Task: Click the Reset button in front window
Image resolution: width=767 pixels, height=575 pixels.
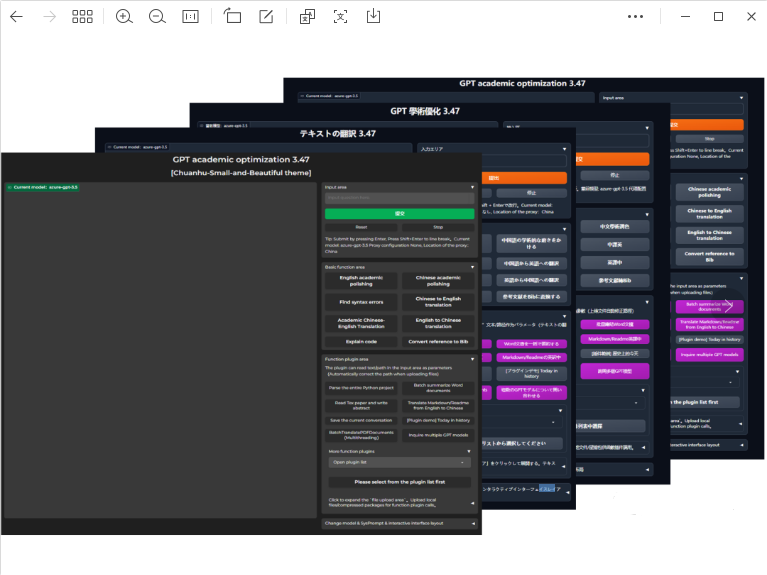Action: [x=361, y=227]
